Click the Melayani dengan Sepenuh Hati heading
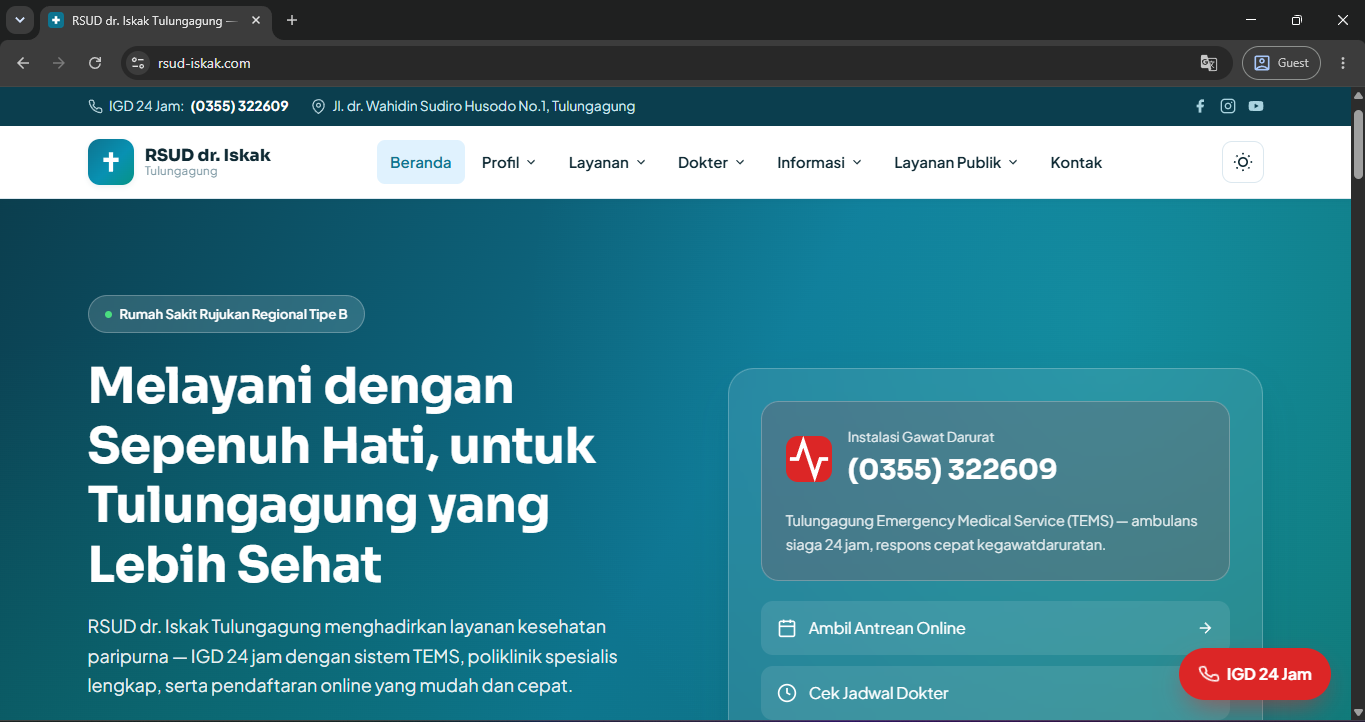Viewport: 1365px width, 722px height. (342, 475)
